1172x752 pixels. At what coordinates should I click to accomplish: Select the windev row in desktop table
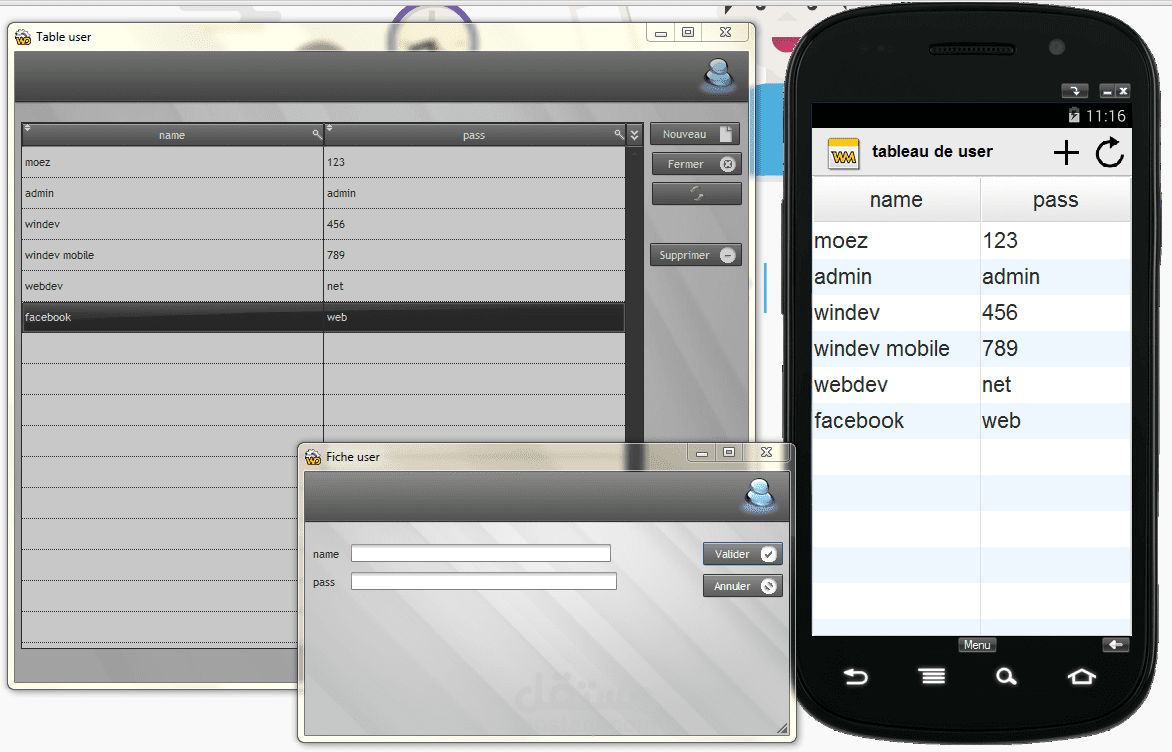323,224
